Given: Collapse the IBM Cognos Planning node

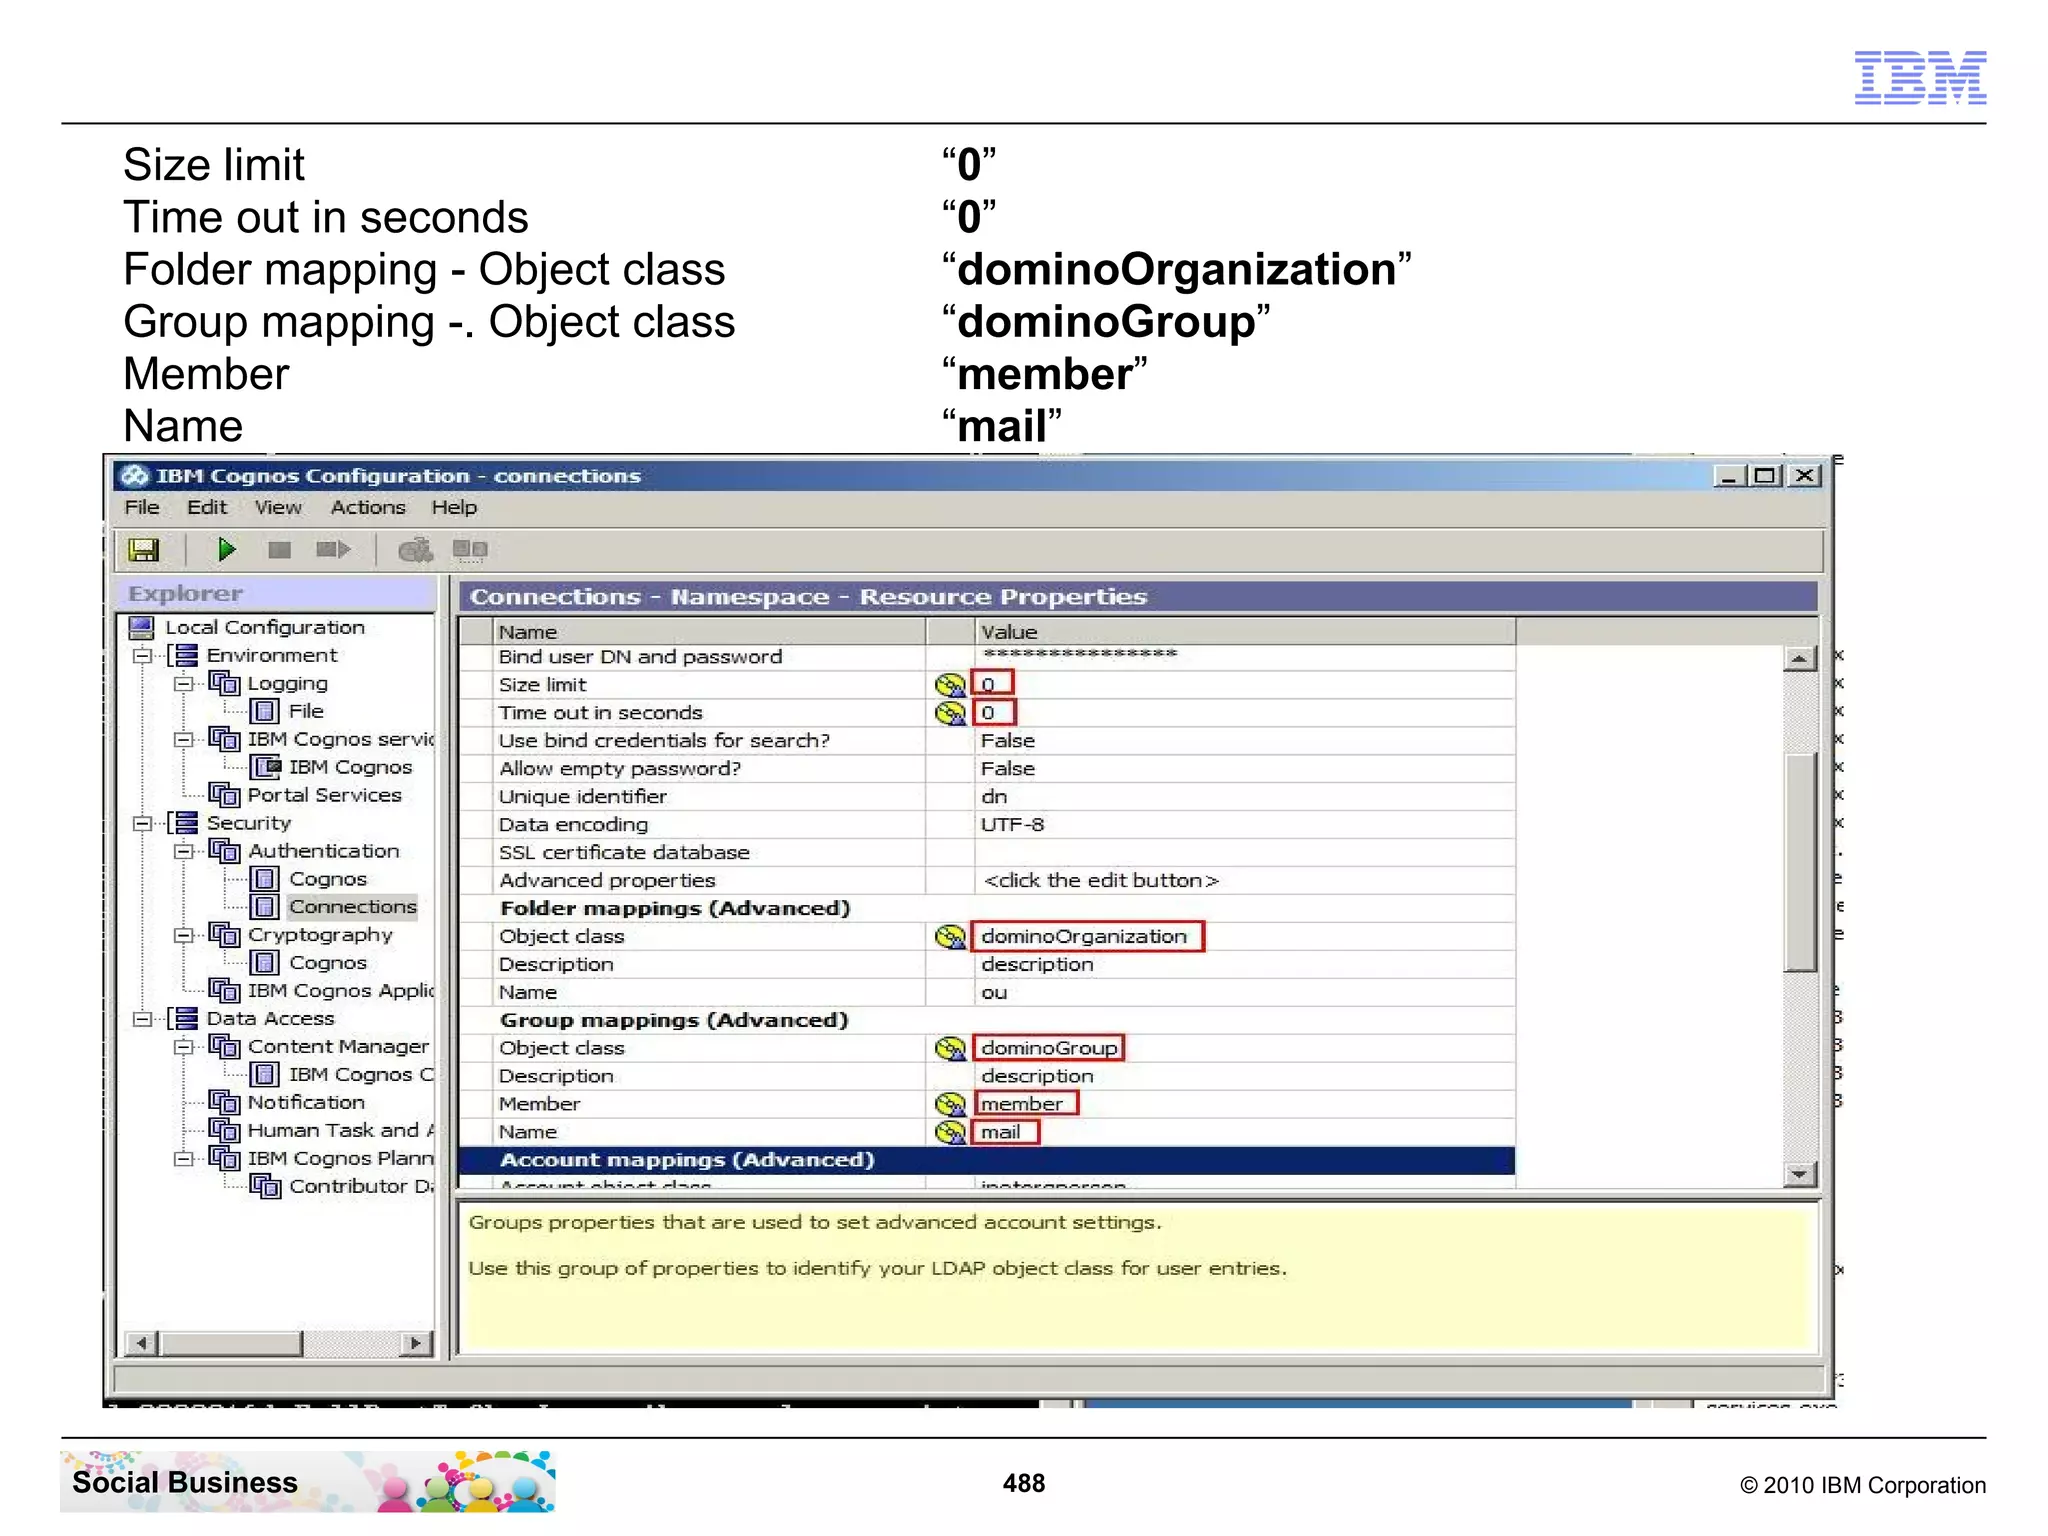Looking at the screenshot, I should pyautogui.click(x=183, y=1159).
